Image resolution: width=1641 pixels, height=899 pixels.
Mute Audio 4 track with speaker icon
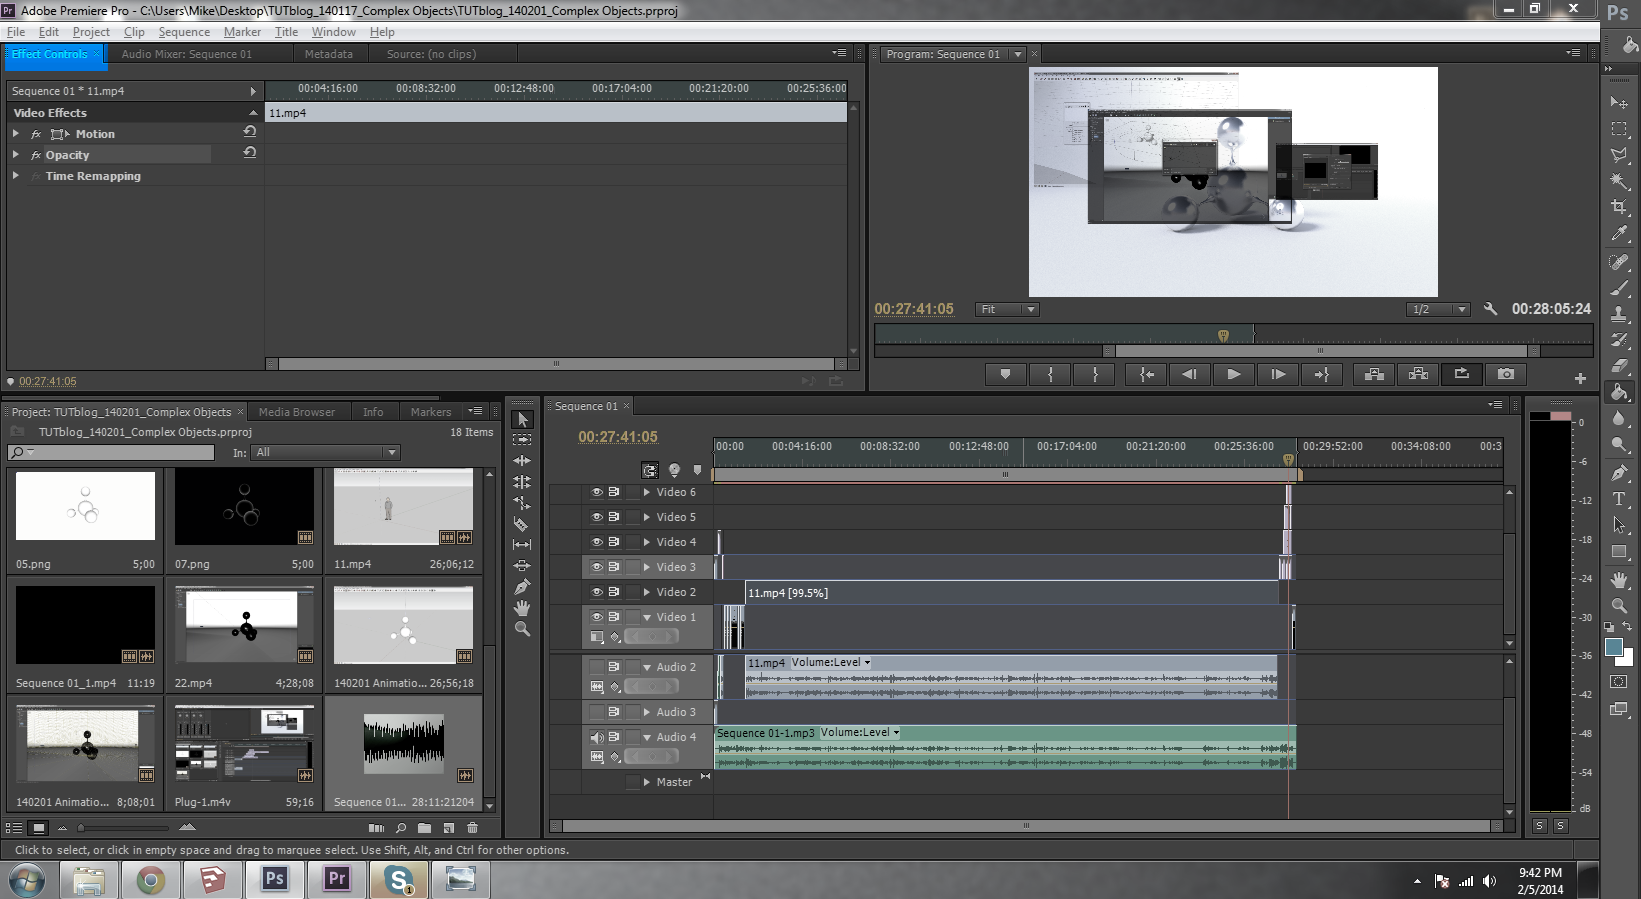click(x=596, y=737)
